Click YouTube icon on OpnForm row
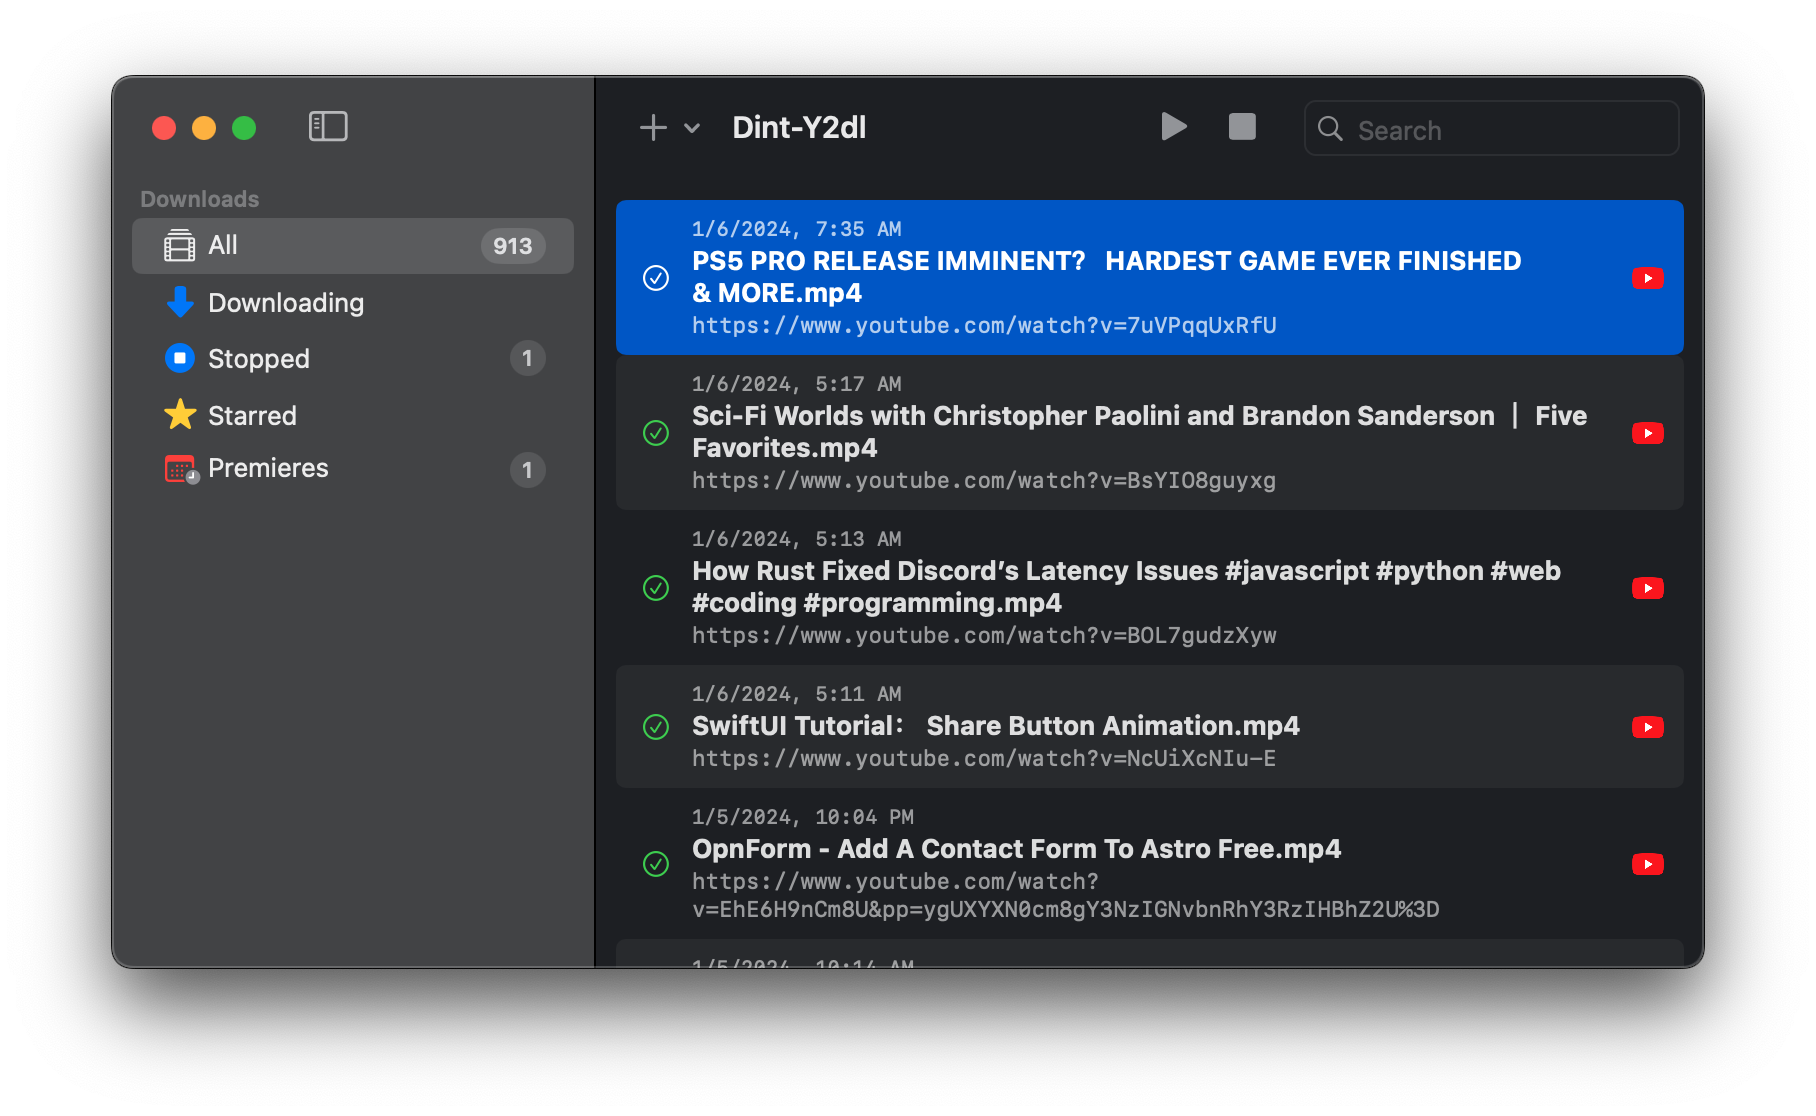1816x1116 pixels. 1648,864
